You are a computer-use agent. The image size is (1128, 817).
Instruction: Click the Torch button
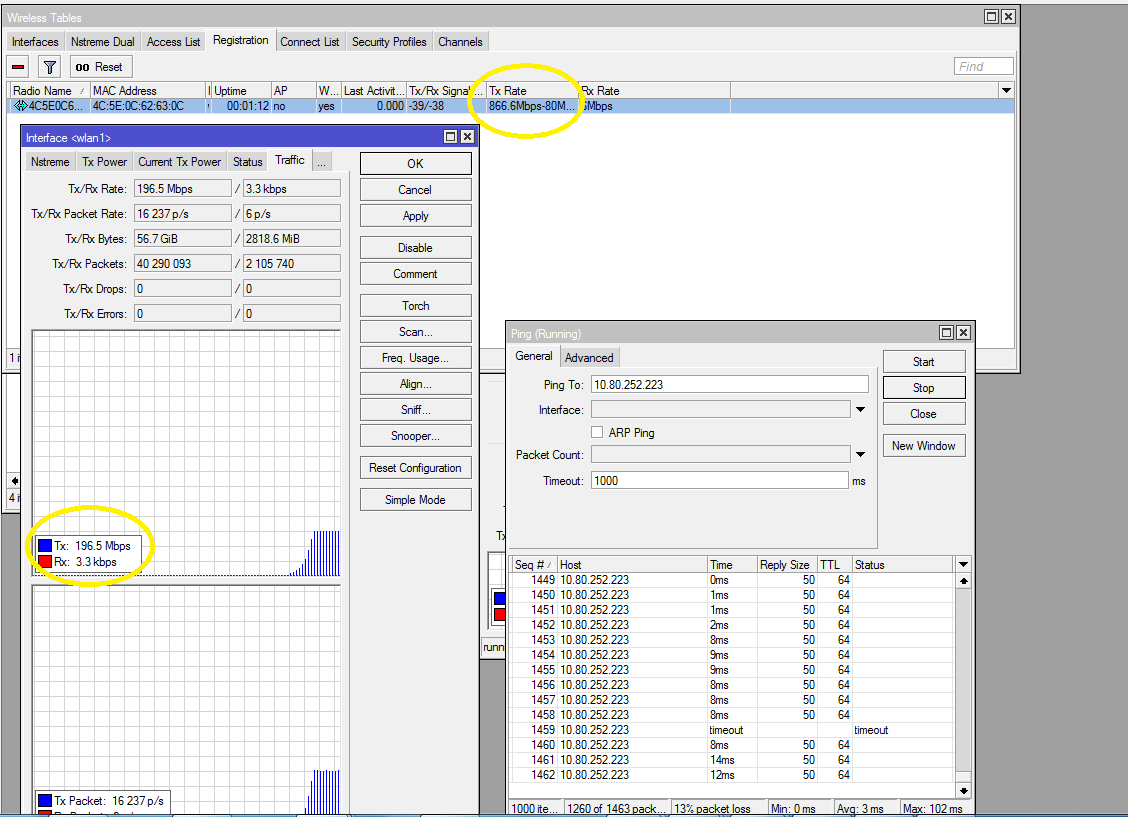pos(415,306)
